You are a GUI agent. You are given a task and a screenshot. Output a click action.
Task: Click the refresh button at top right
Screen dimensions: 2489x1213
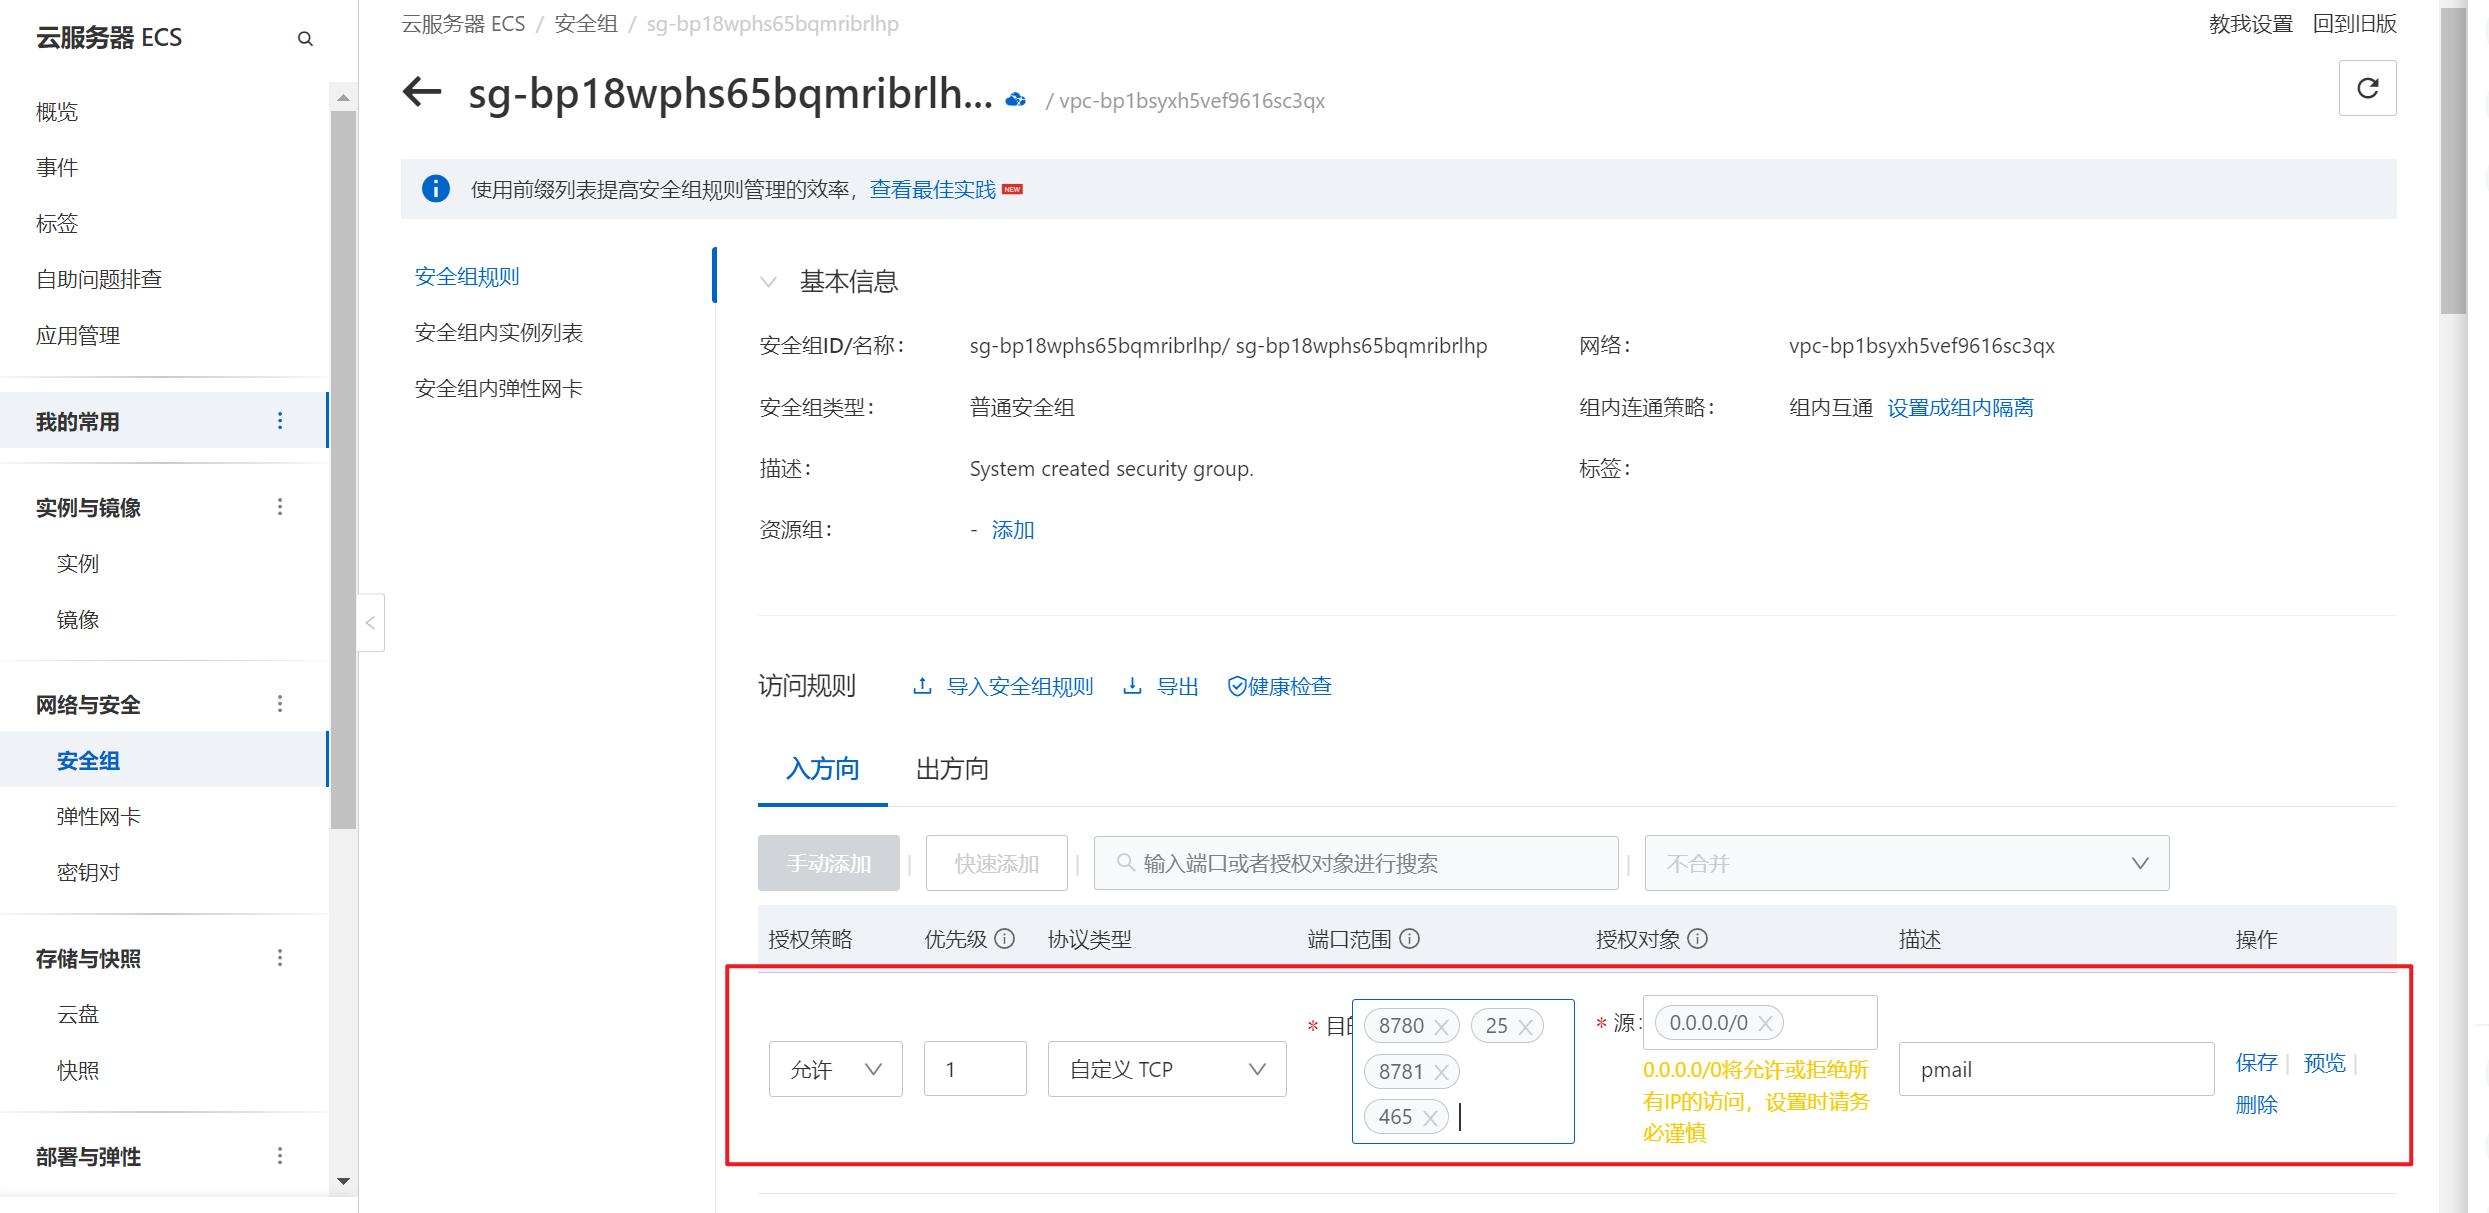click(2366, 89)
